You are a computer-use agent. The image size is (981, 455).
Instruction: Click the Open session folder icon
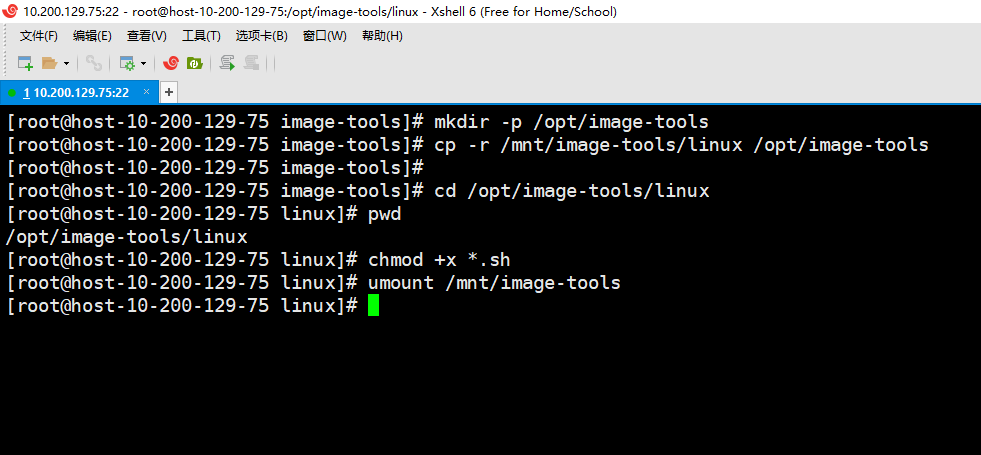[49, 63]
